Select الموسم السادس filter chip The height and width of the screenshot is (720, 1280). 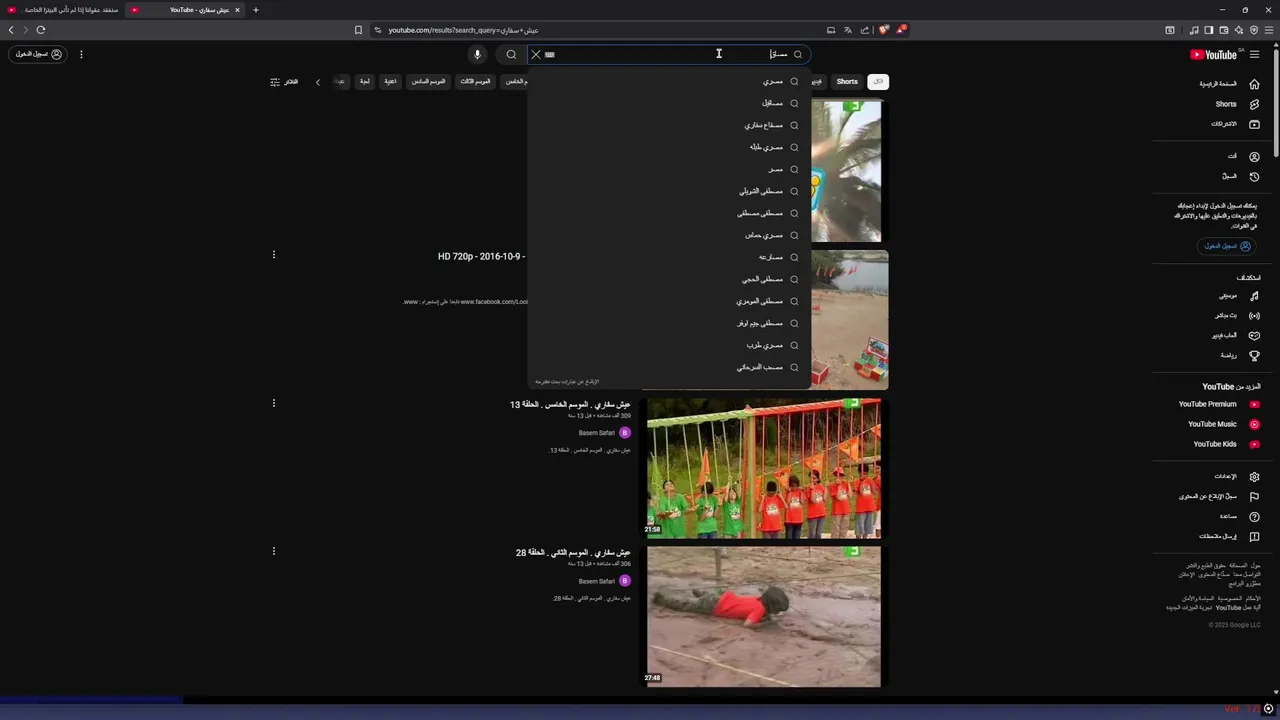pyautogui.click(x=428, y=82)
